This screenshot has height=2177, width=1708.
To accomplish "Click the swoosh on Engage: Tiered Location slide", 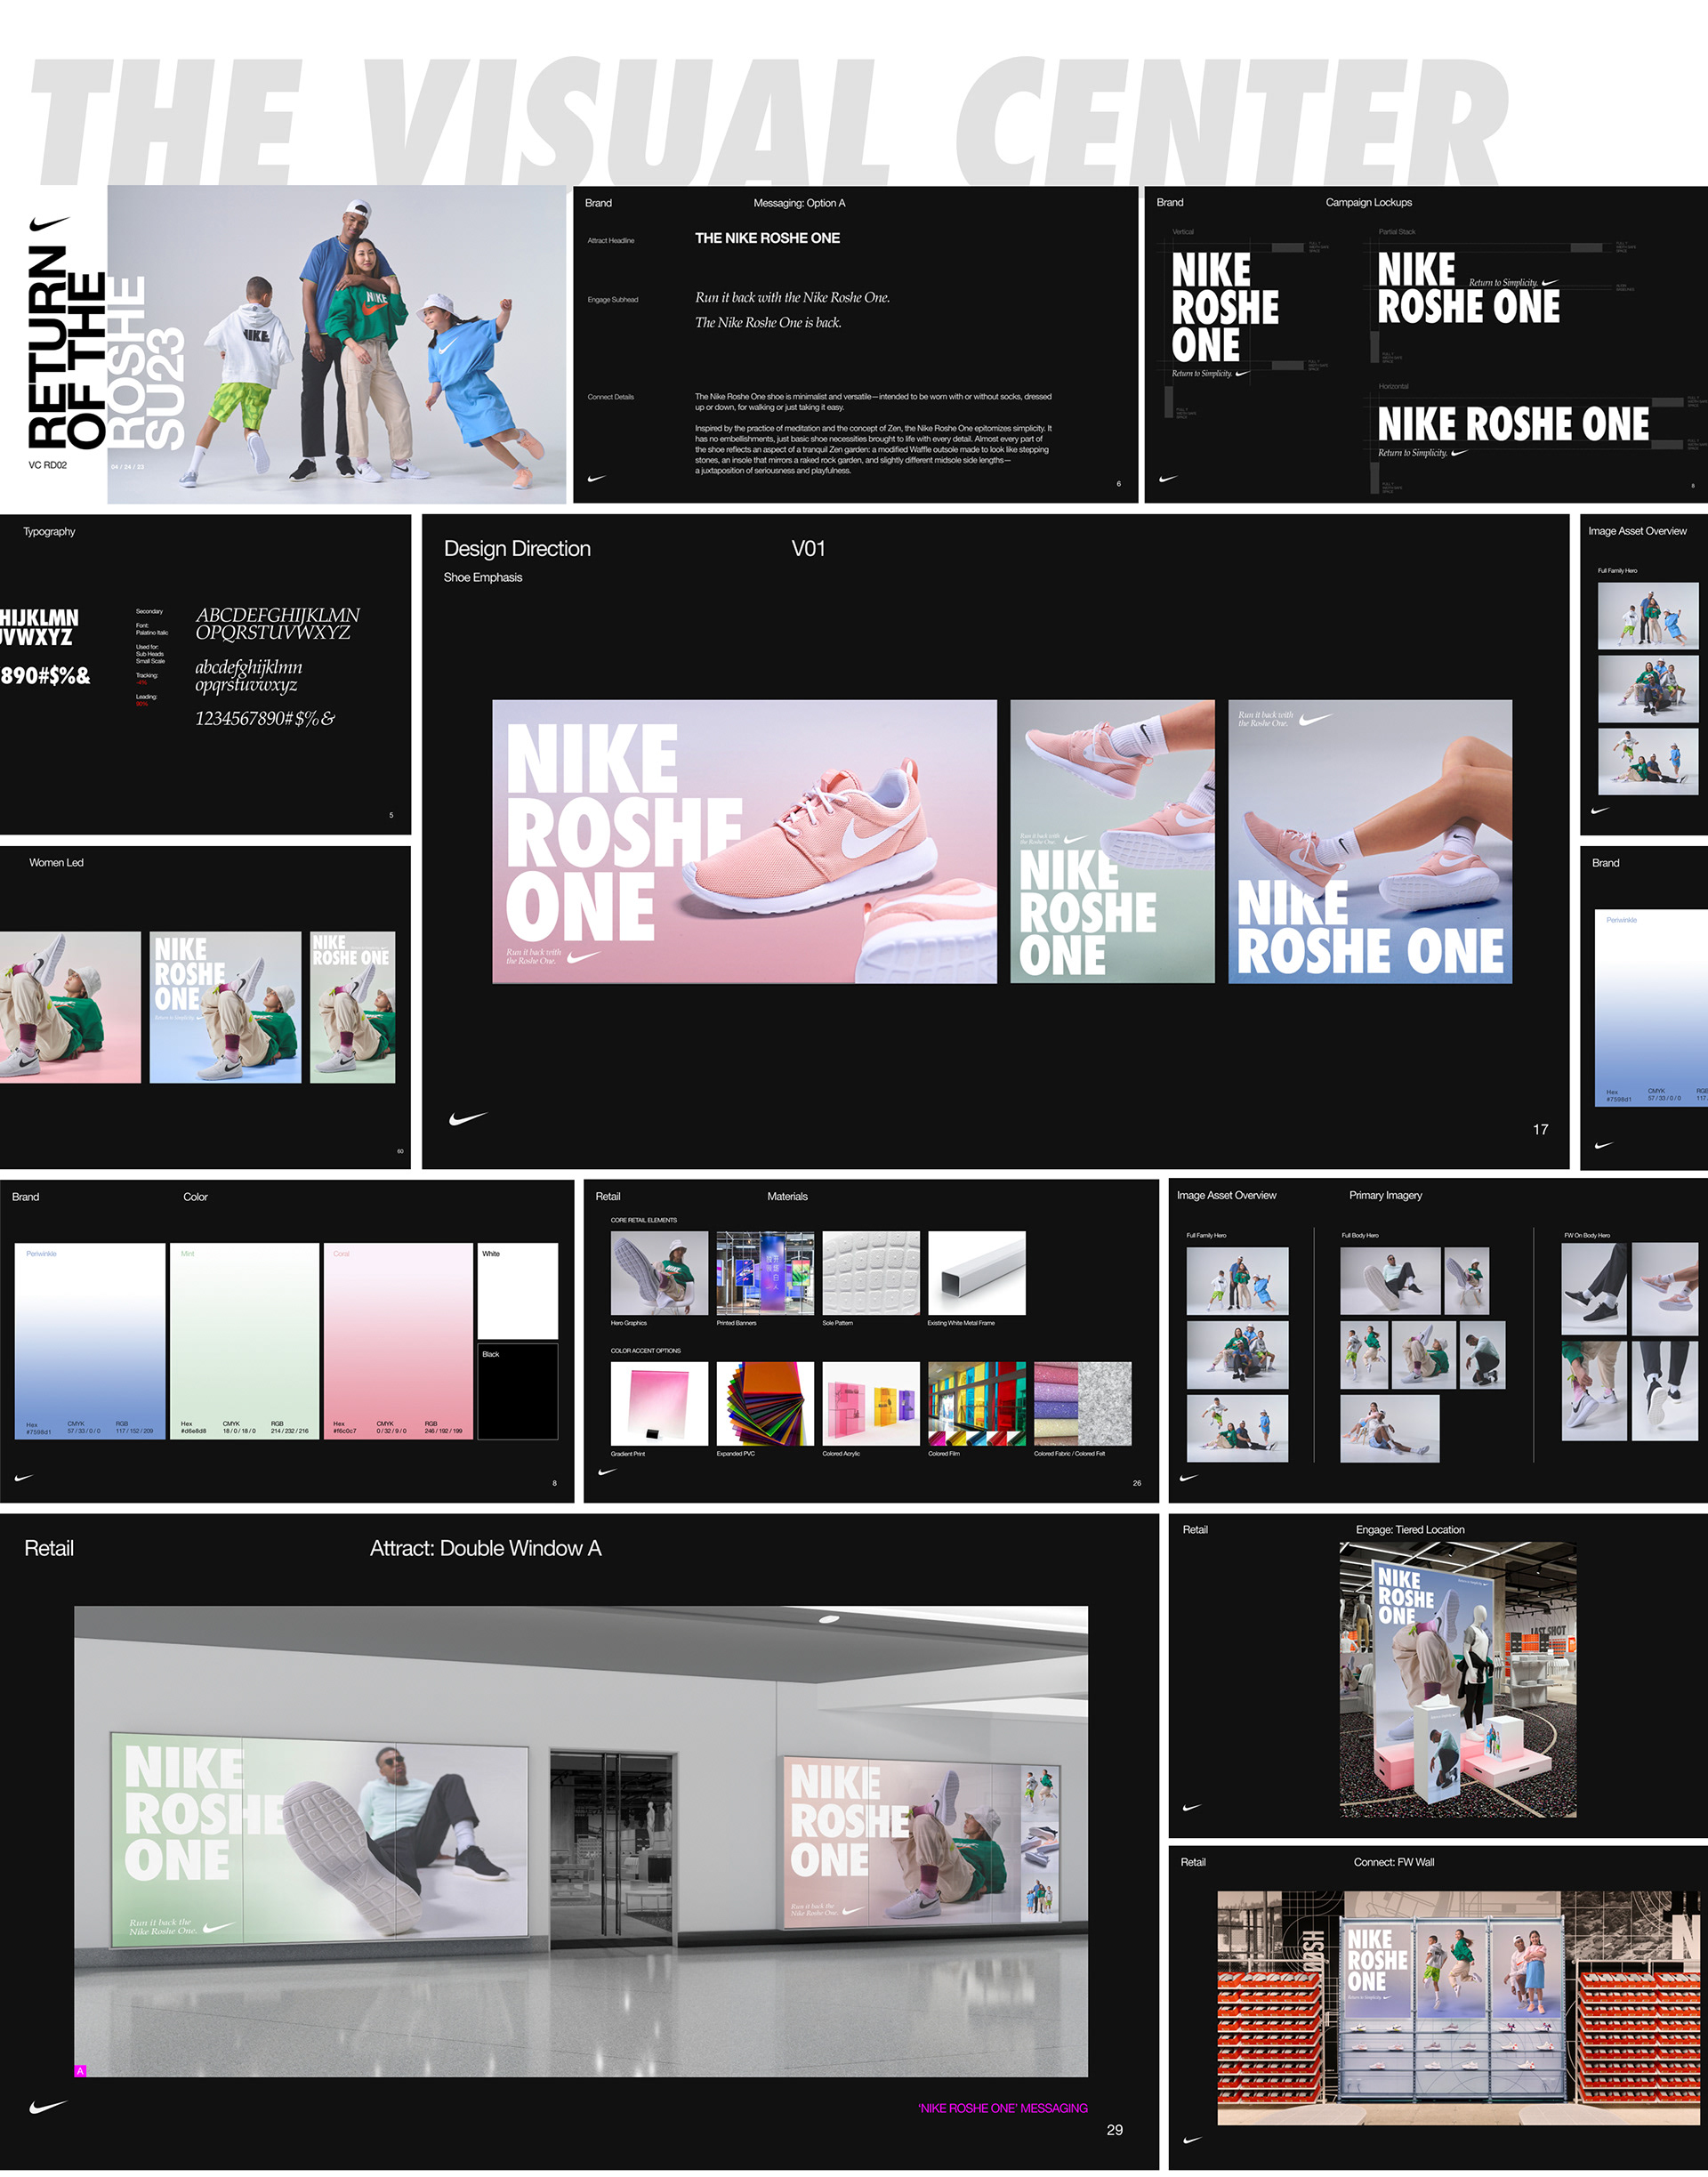I will coord(1192,1807).
